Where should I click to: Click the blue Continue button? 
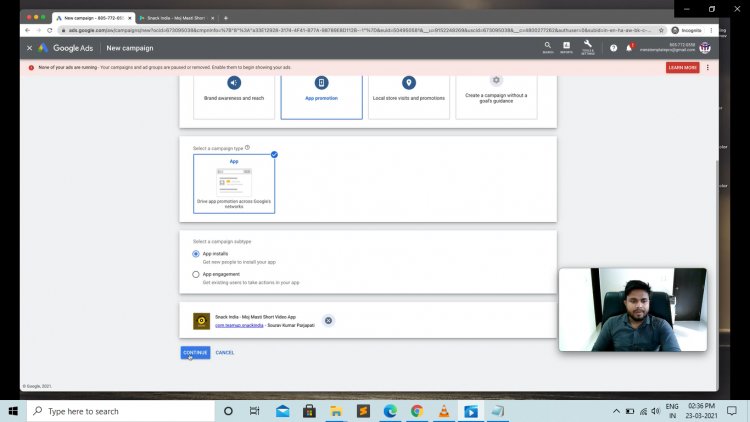[195, 352]
